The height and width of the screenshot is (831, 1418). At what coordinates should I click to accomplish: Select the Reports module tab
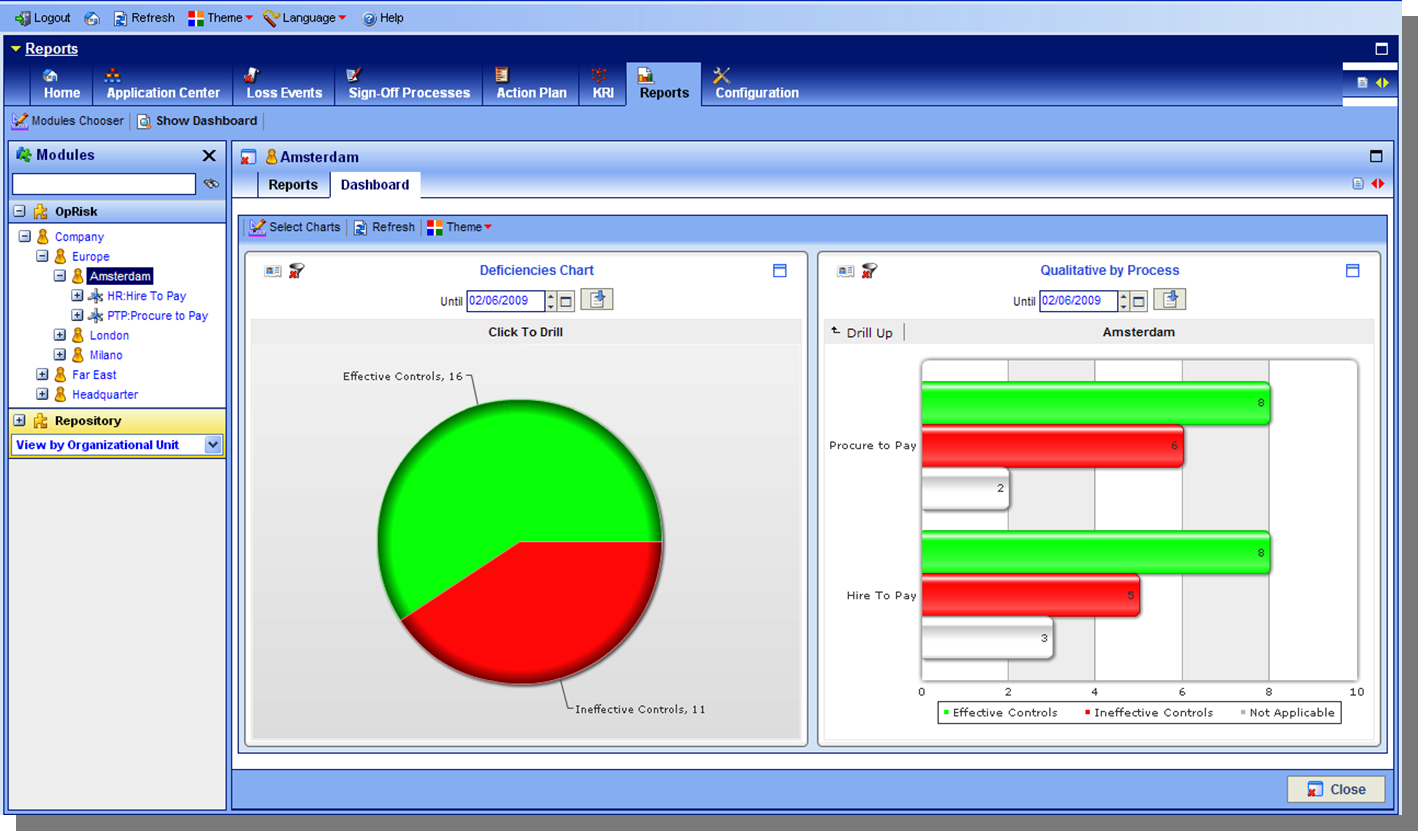(x=664, y=85)
